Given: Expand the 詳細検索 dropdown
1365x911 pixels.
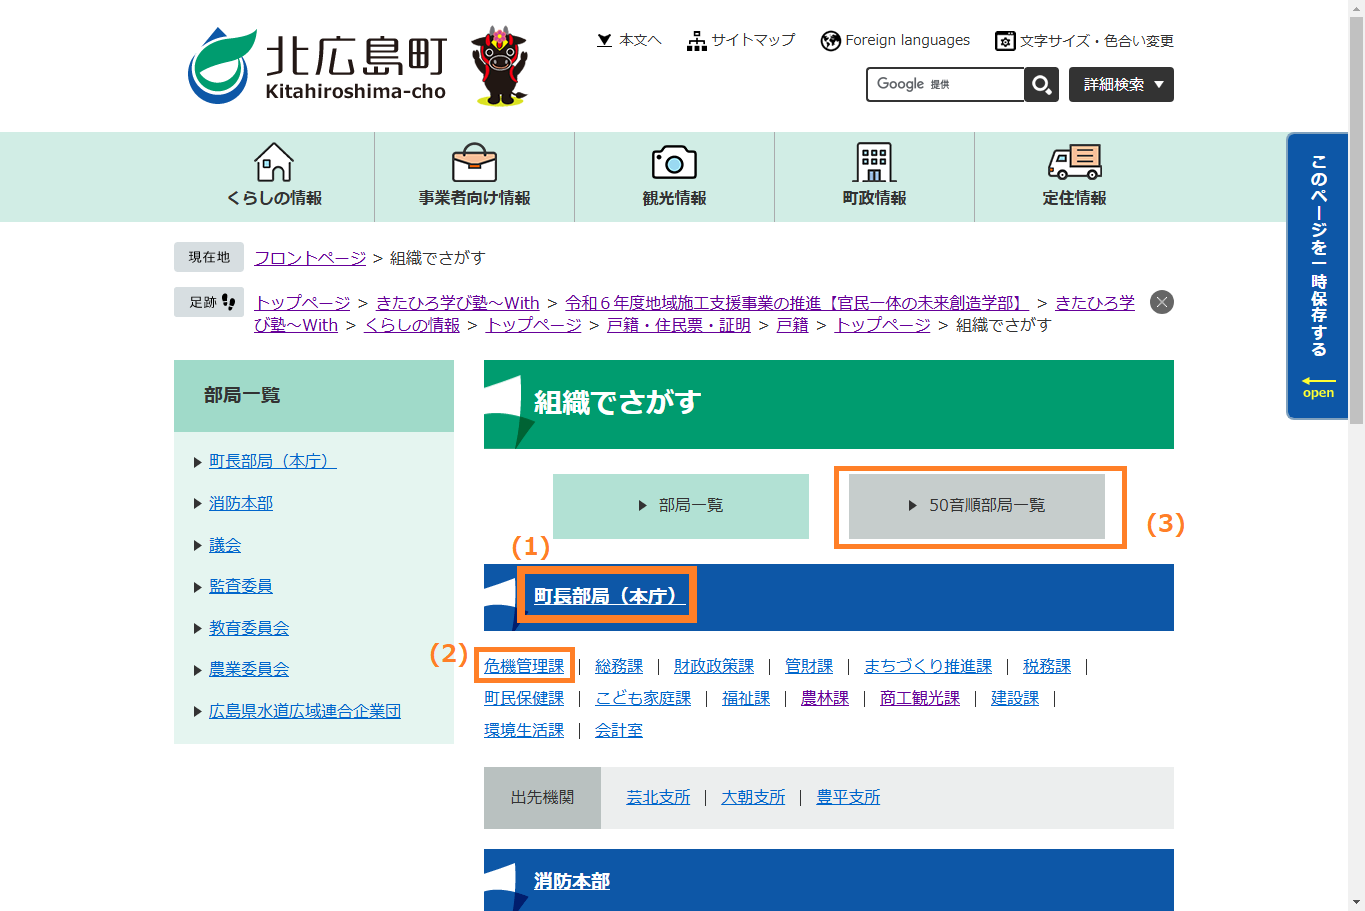Looking at the screenshot, I should click(1121, 84).
